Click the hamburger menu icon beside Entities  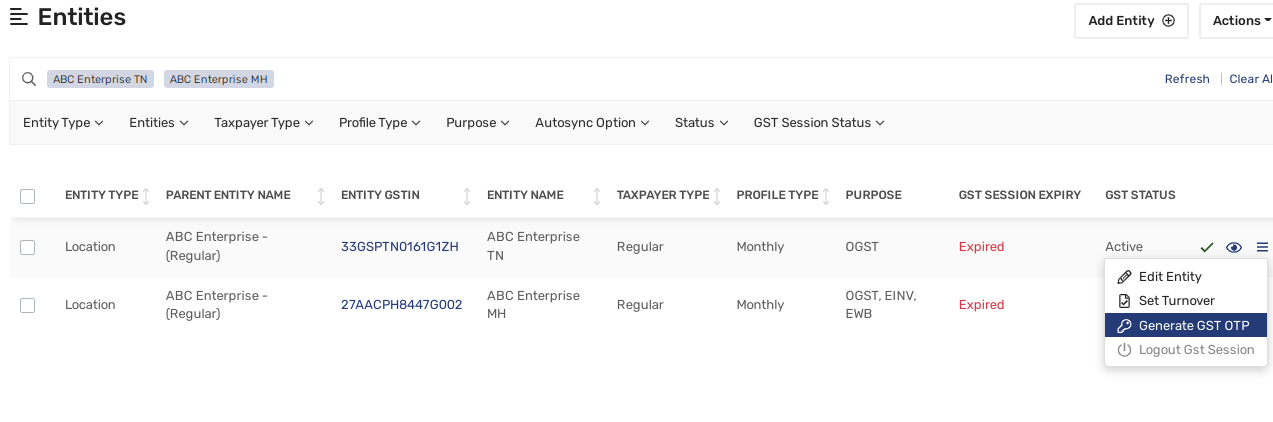(x=18, y=17)
